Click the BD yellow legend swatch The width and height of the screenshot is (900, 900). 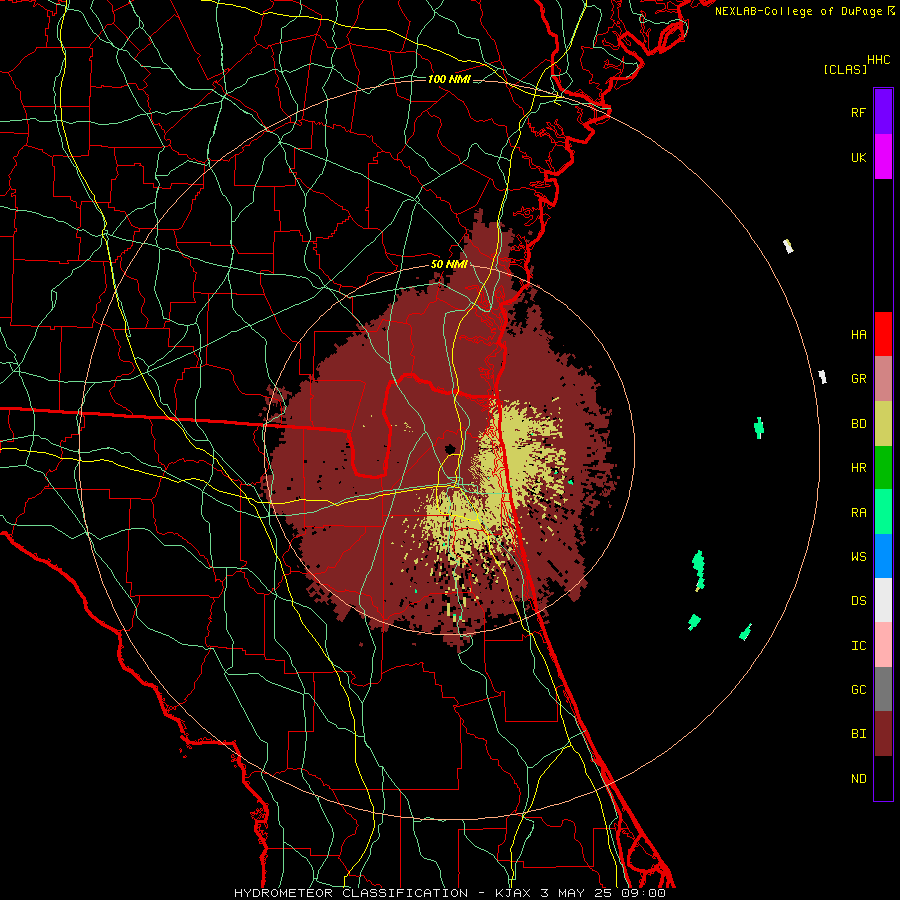click(x=883, y=424)
